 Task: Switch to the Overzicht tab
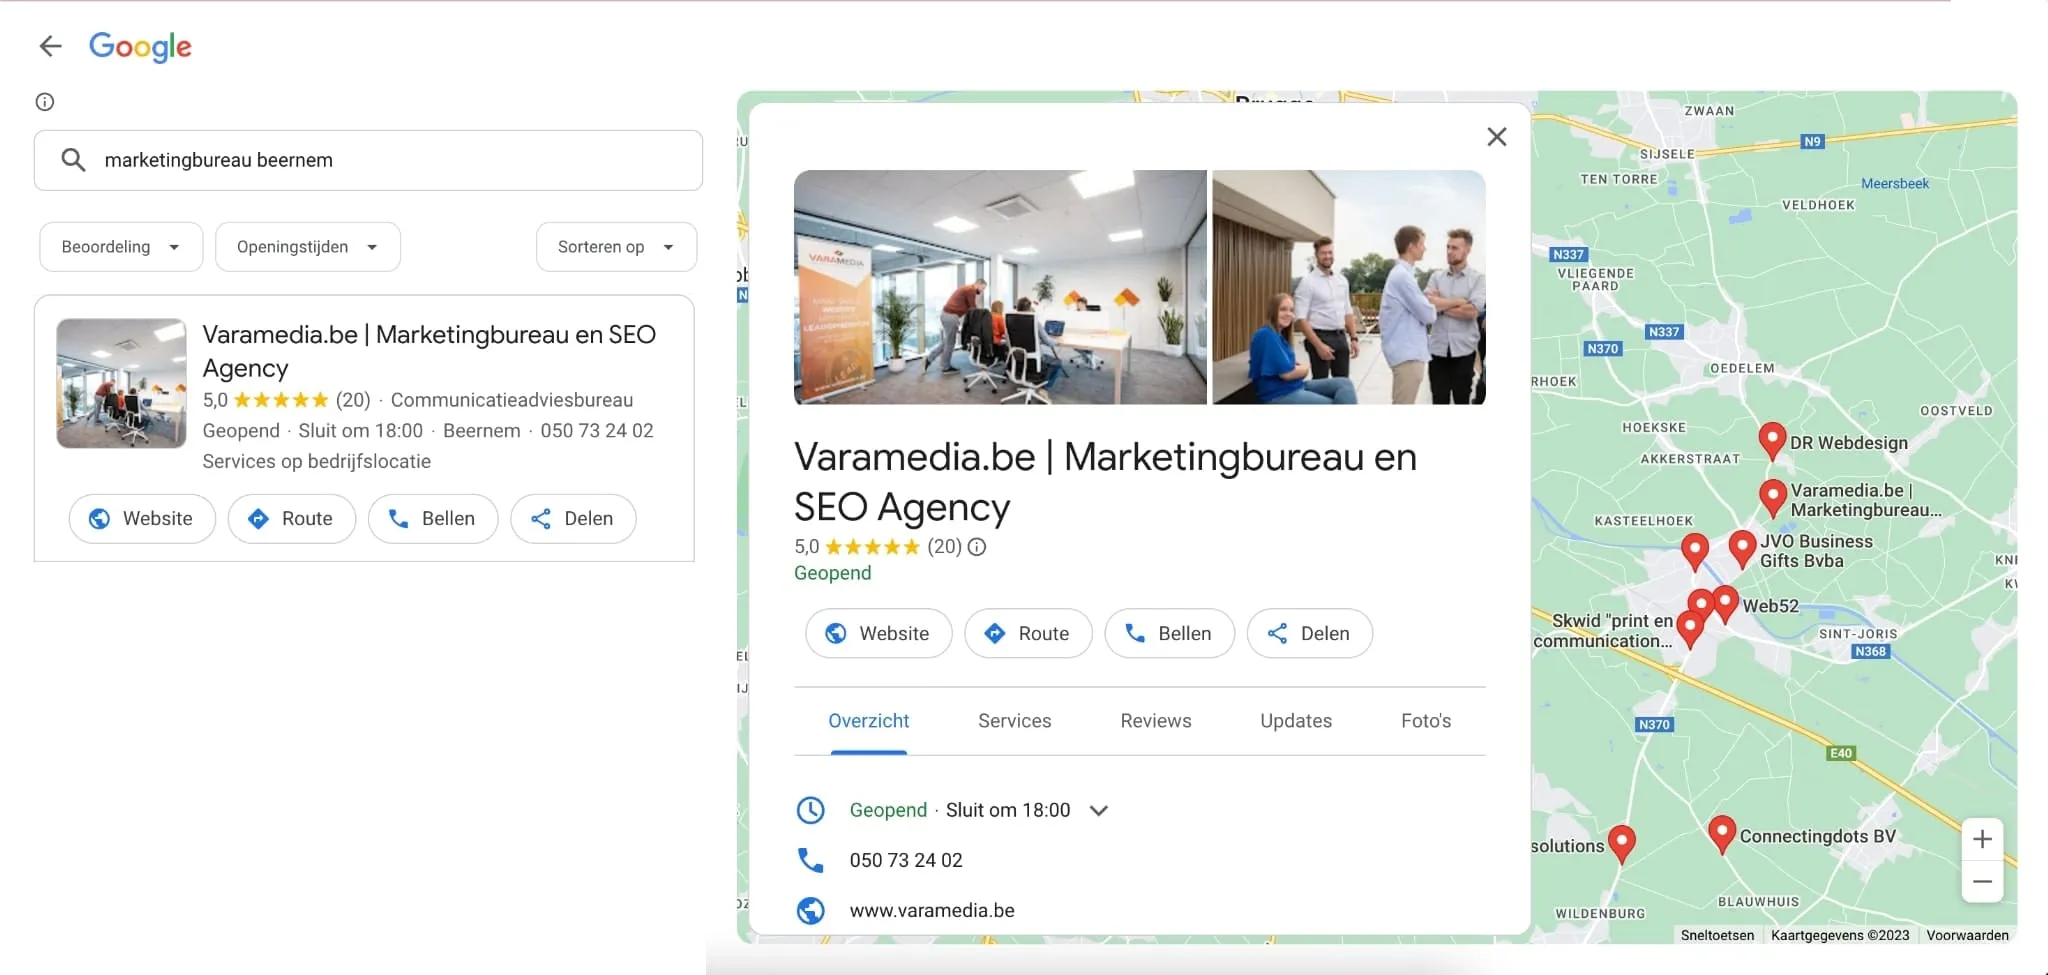pos(868,721)
